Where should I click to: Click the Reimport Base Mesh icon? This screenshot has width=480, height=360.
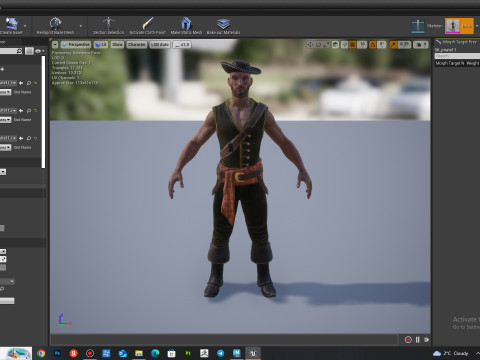(55, 23)
